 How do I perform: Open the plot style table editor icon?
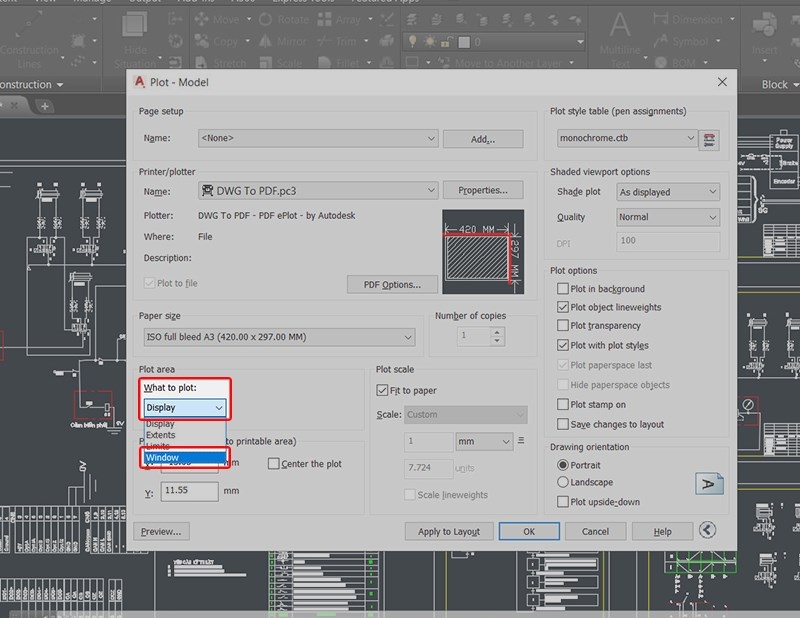point(710,139)
